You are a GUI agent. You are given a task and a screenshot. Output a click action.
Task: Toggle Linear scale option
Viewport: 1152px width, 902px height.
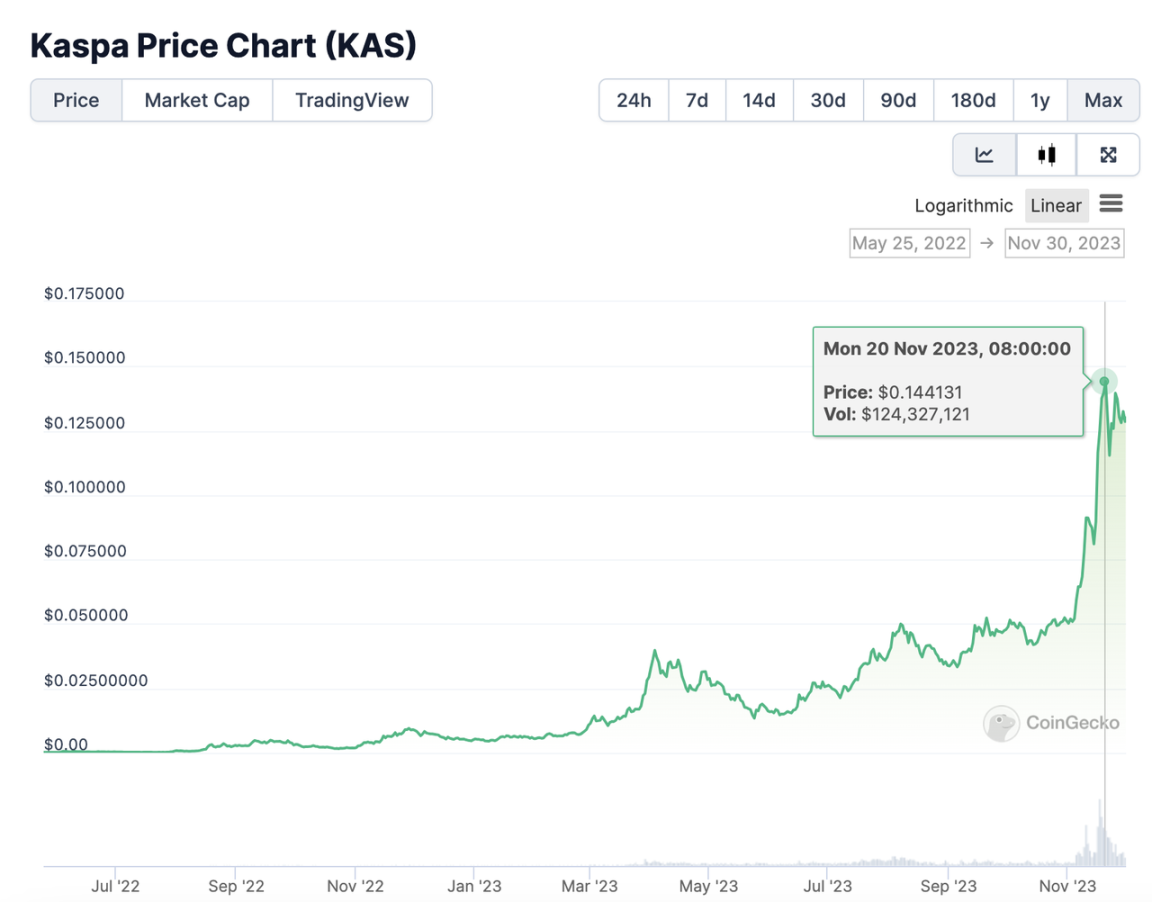coord(1056,206)
